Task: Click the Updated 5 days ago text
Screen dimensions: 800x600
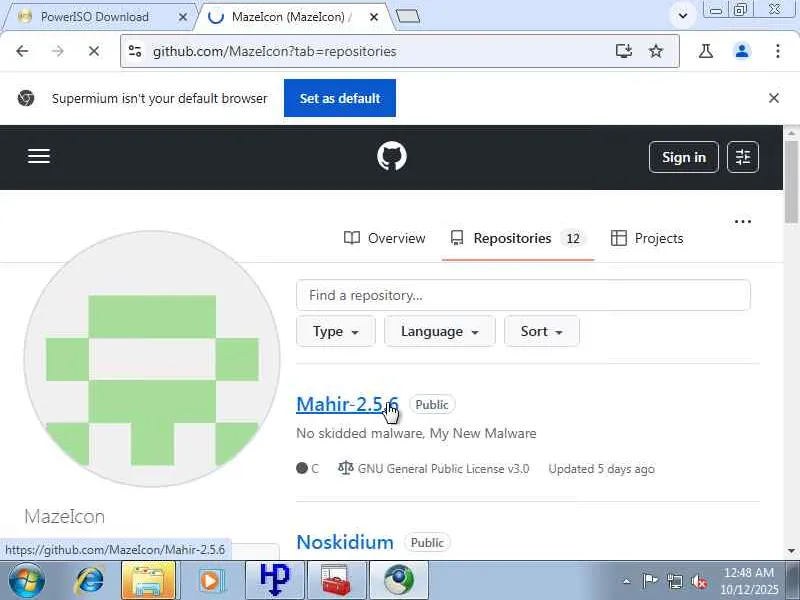Action: [x=602, y=469]
